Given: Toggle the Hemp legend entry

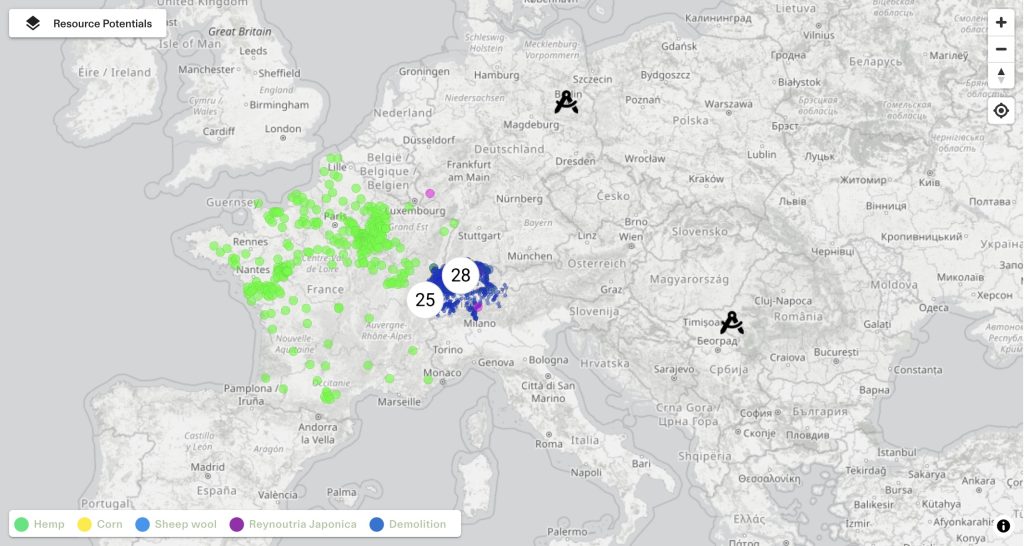Looking at the screenshot, I should (x=40, y=524).
